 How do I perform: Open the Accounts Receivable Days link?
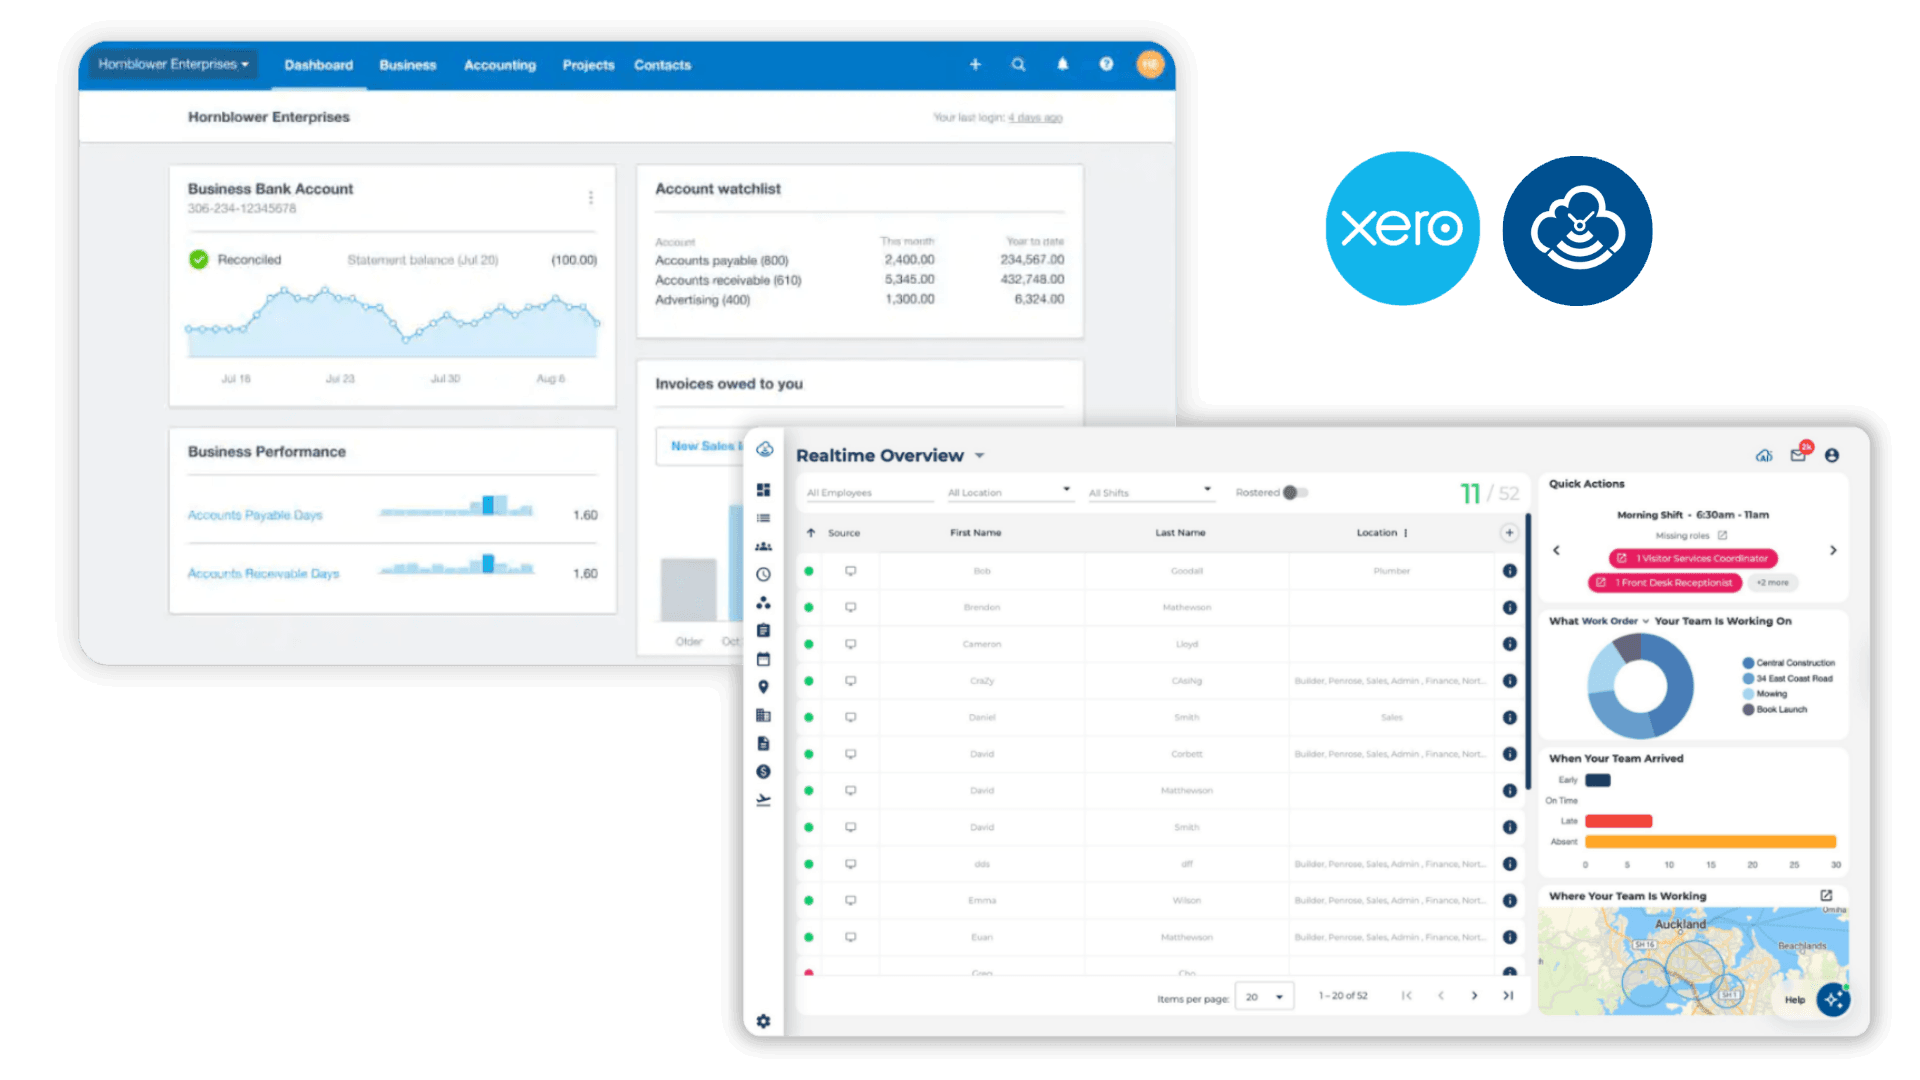[263, 574]
